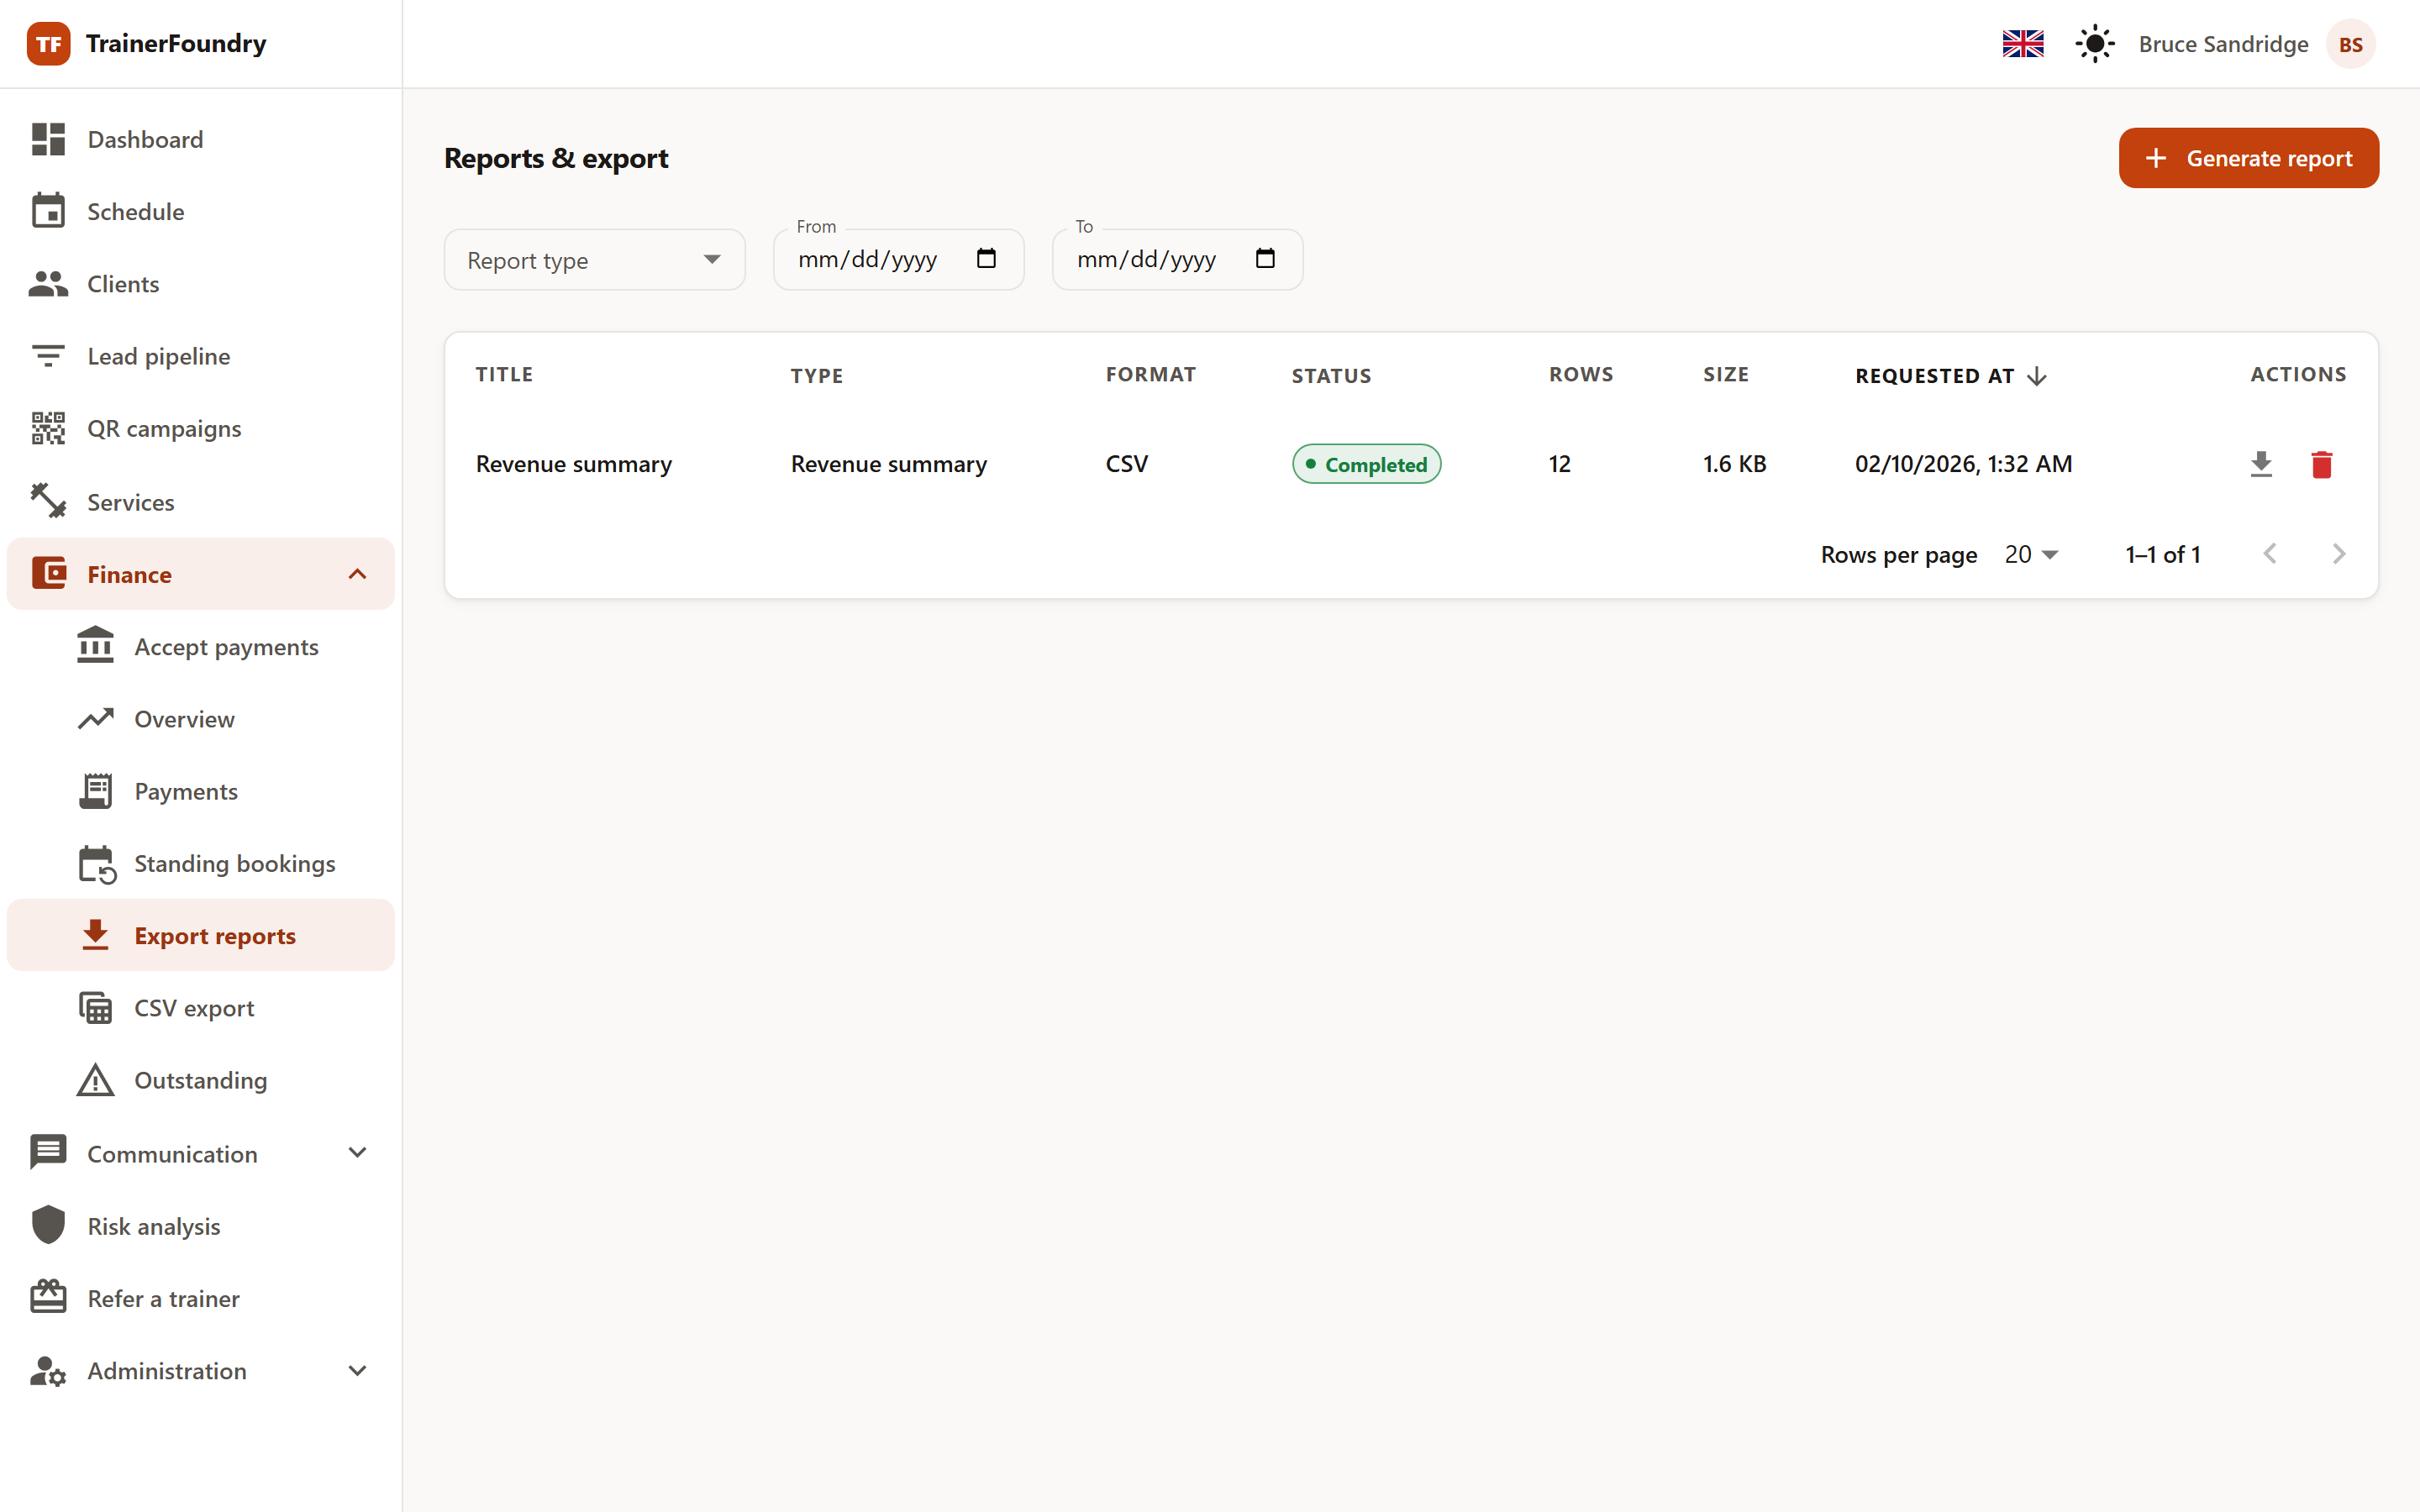This screenshot has width=2420, height=1512.
Task: Delete the Revenue summary report
Action: point(2321,464)
